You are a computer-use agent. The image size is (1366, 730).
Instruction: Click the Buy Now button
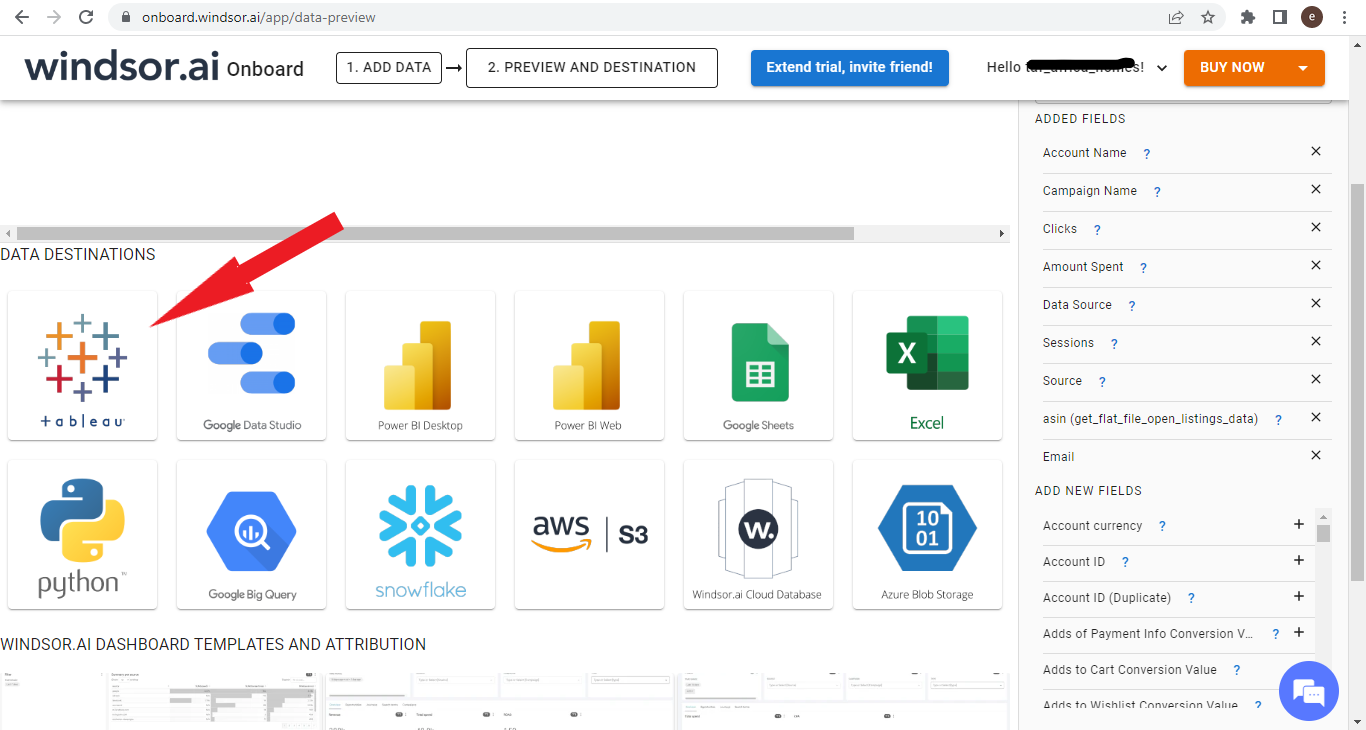click(1232, 68)
